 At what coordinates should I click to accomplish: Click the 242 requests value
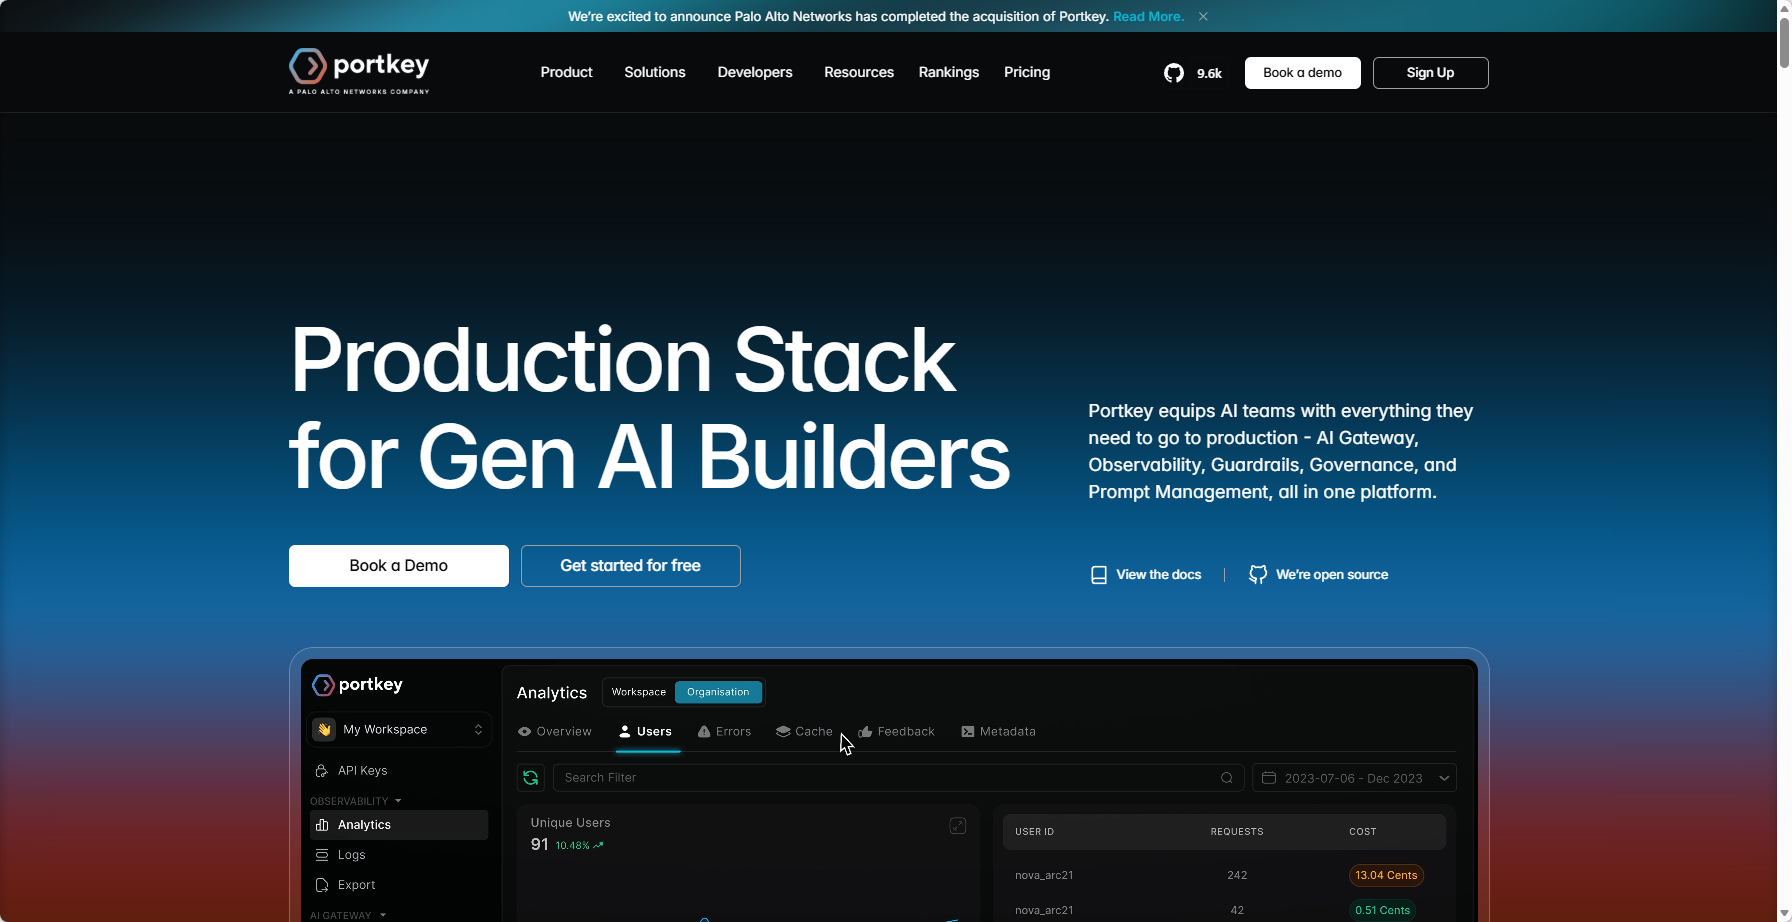click(1237, 876)
